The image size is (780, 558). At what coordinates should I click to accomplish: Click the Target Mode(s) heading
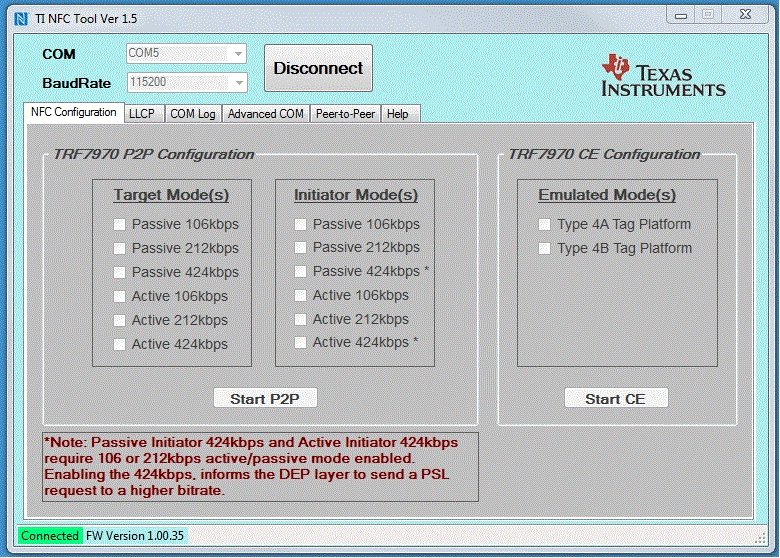[171, 195]
